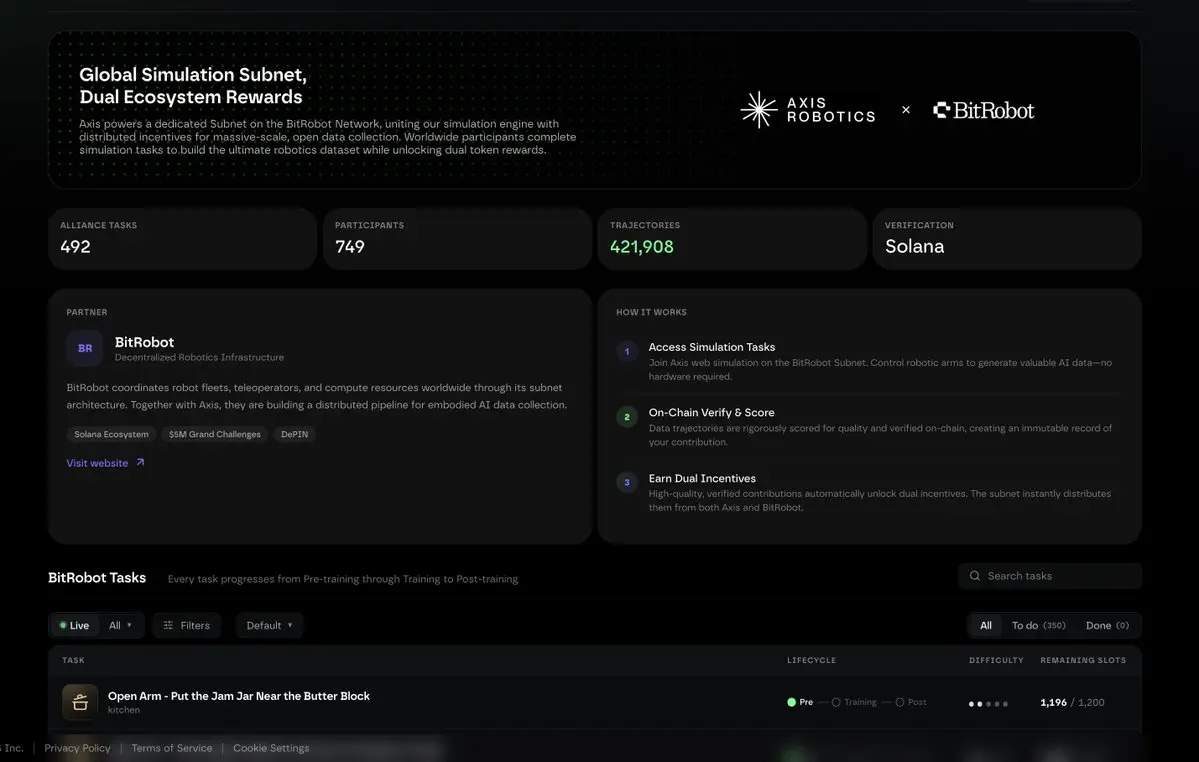Viewport: 1199px width, 762px height.
Task: Click the green Live status dot
Action: pos(63,625)
